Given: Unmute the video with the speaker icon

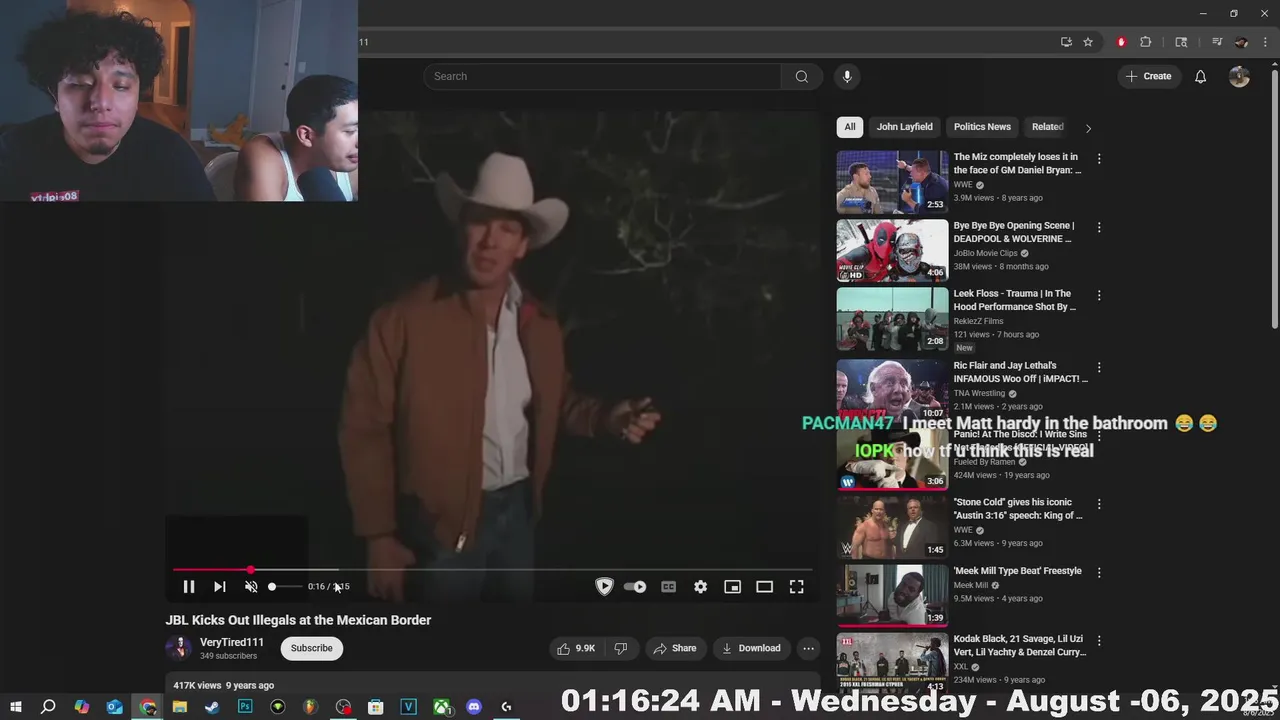Looking at the screenshot, I should click(x=251, y=587).
